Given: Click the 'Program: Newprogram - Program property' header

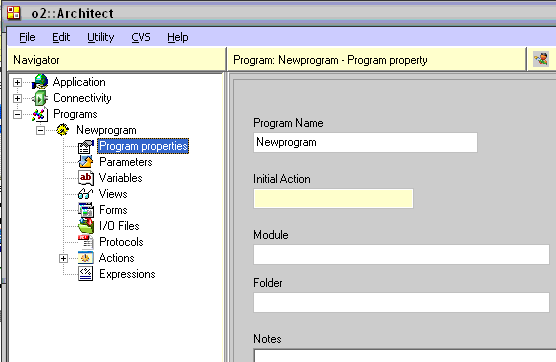Looking at the screenshot, I should 377,60.
